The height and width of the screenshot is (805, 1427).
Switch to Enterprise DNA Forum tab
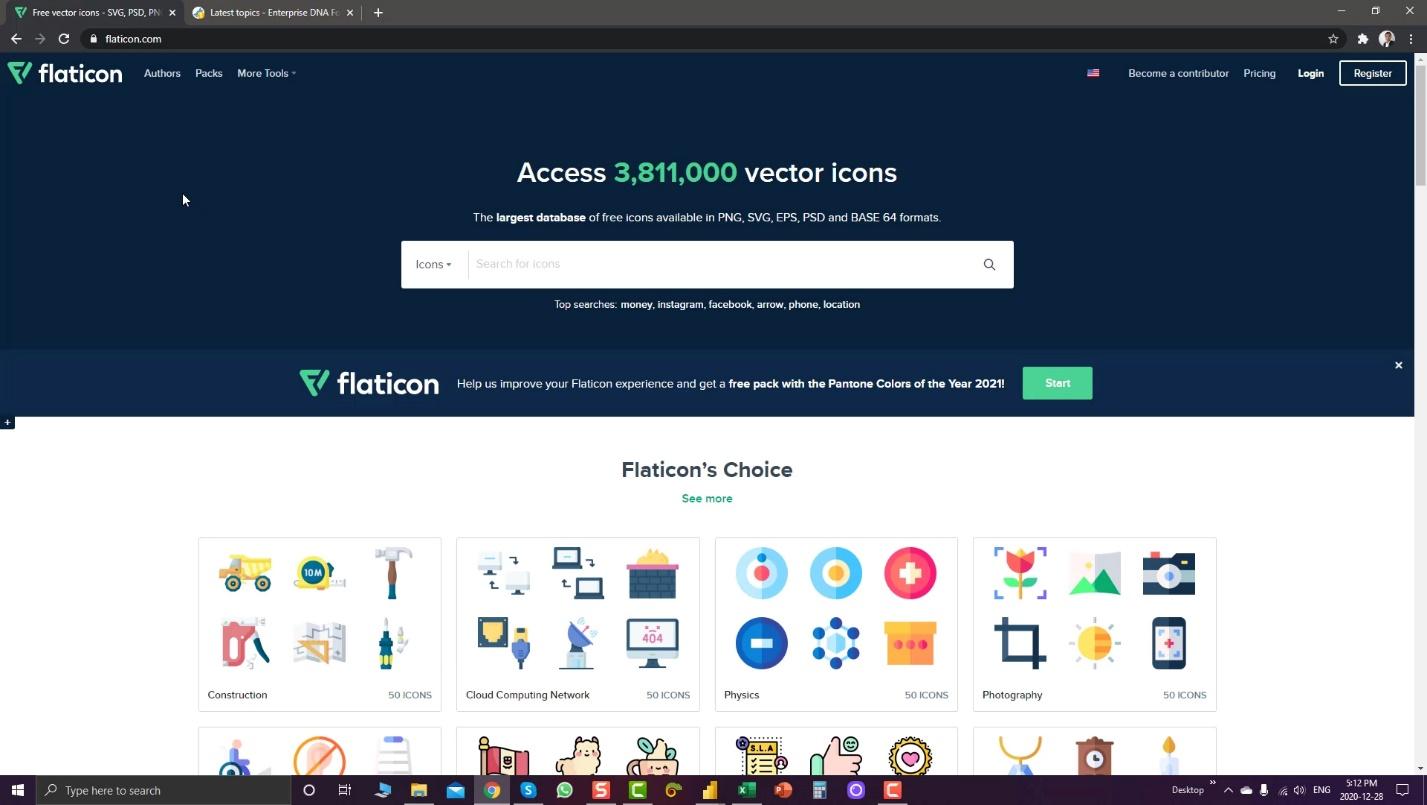273,13
